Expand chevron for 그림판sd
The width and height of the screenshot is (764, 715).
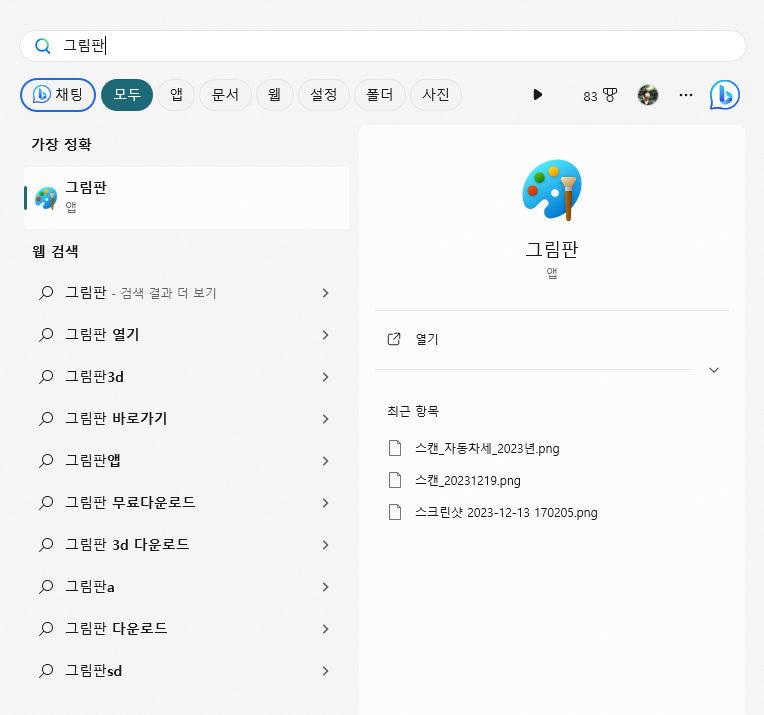[x=325, y=671]
